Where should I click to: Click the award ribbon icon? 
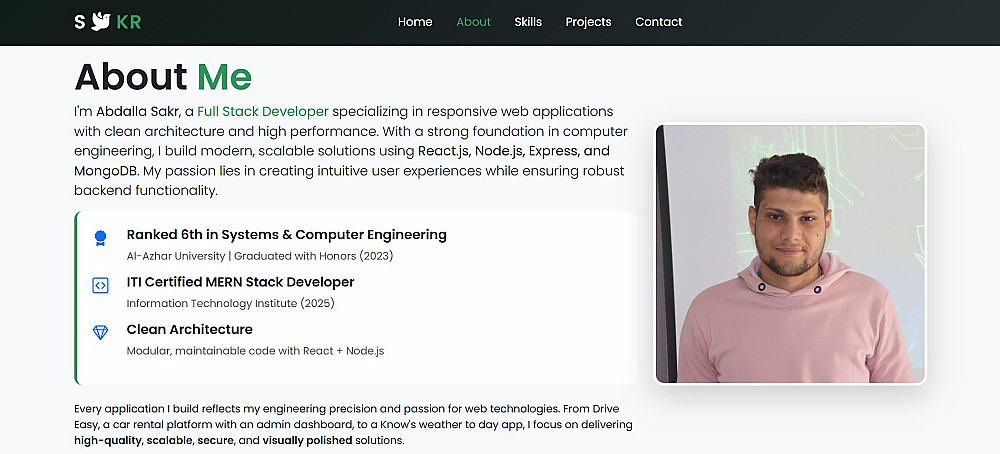point(100,238)
